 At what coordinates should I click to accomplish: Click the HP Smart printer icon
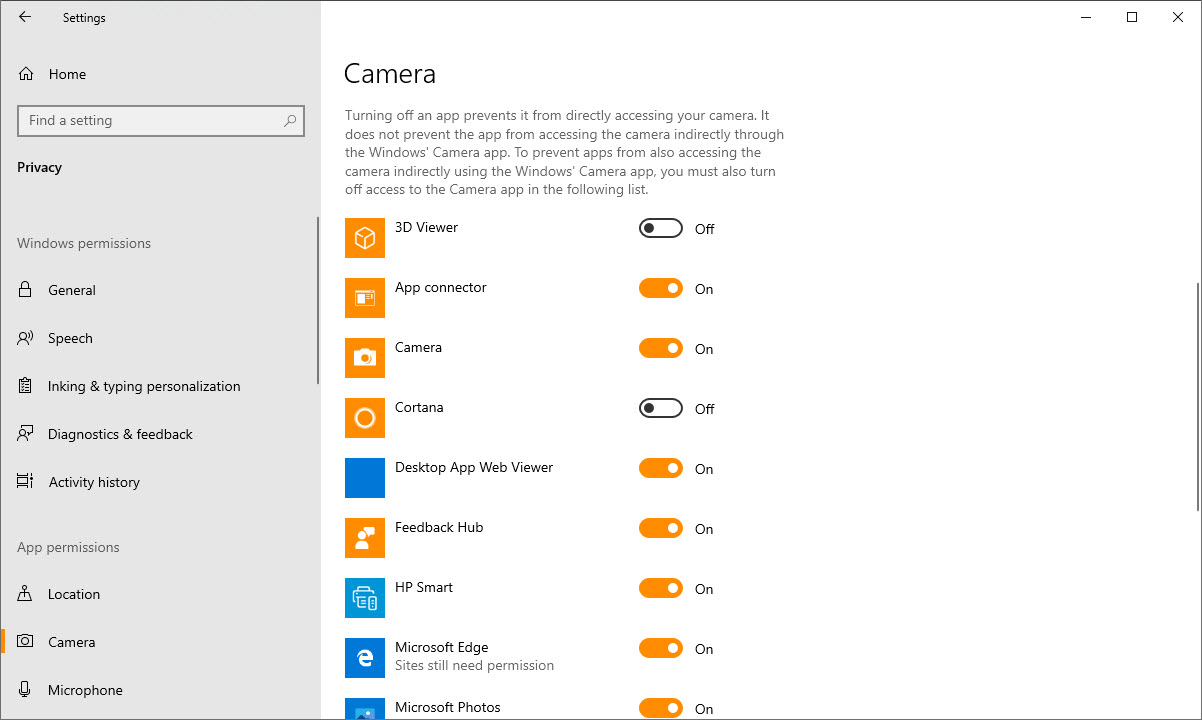[365, 598]
